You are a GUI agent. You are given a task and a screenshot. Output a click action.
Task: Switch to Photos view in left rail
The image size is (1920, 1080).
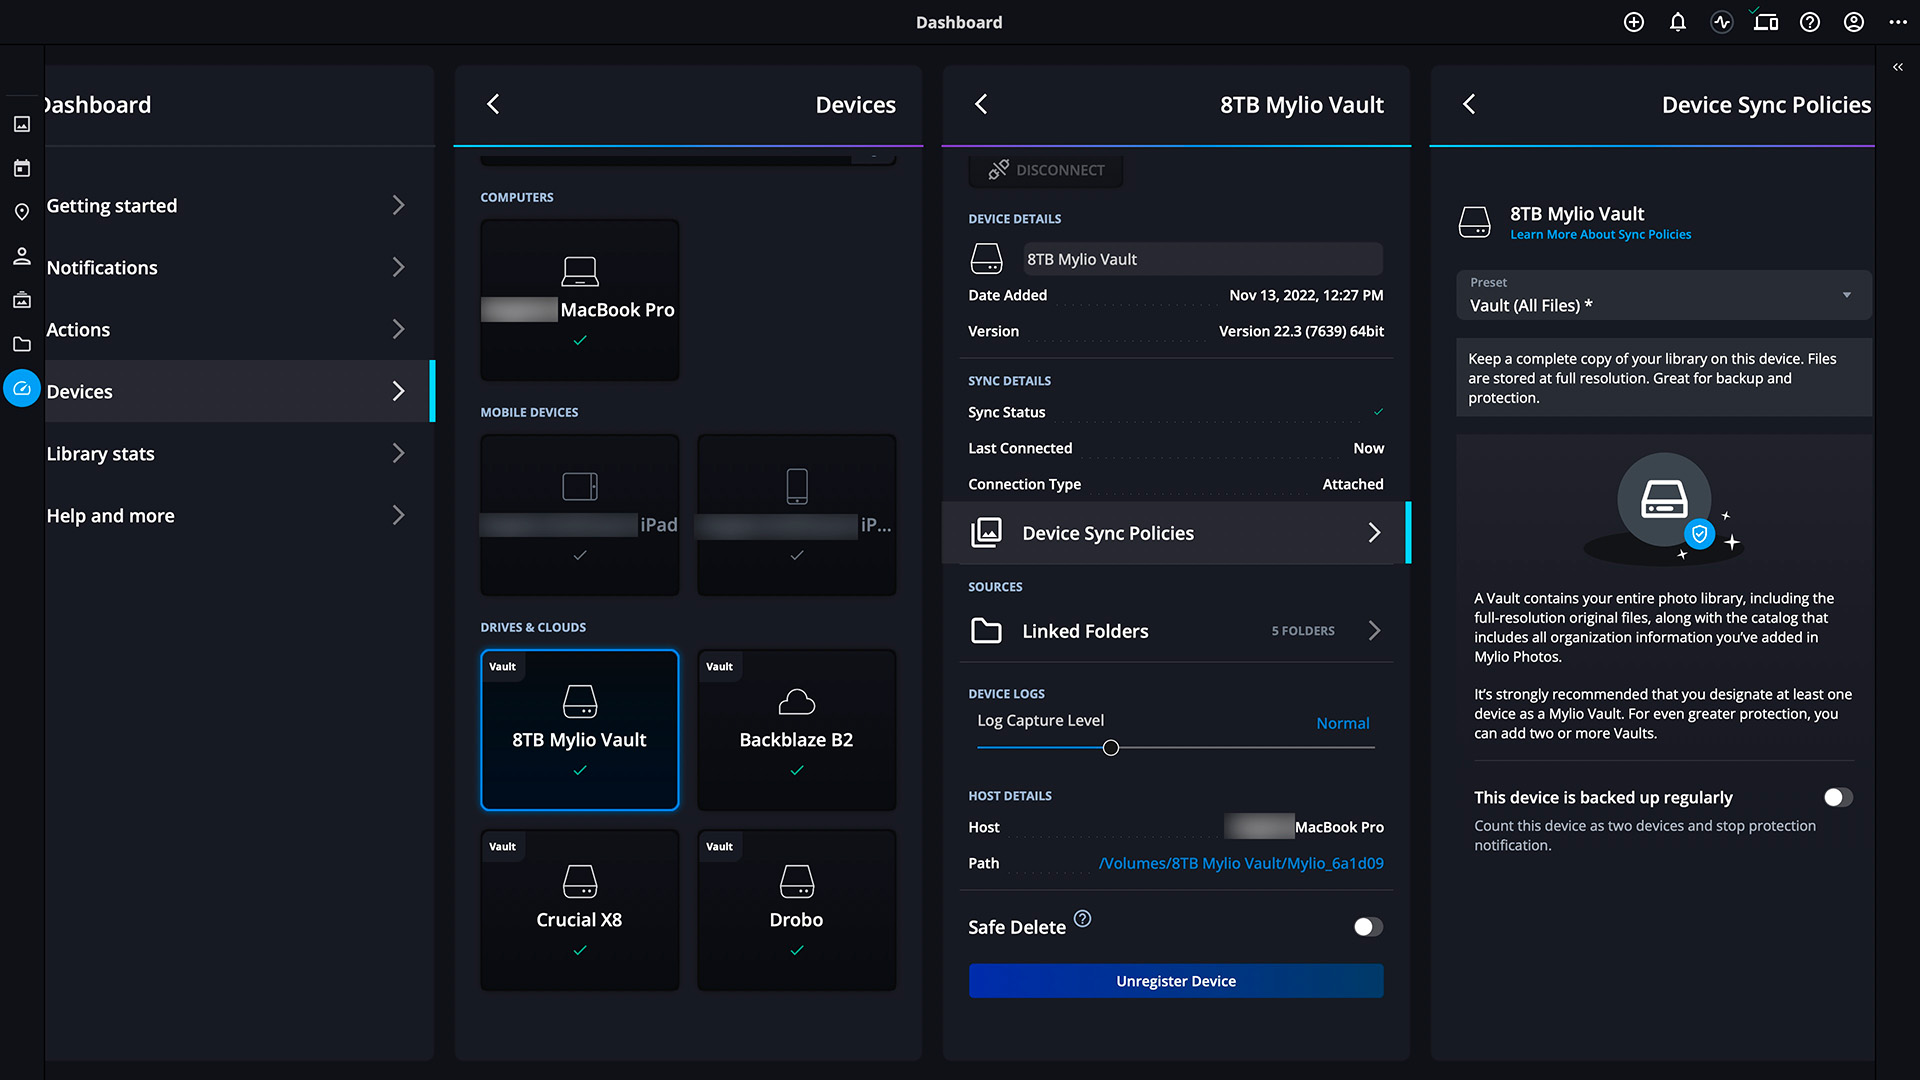(22, 124)
